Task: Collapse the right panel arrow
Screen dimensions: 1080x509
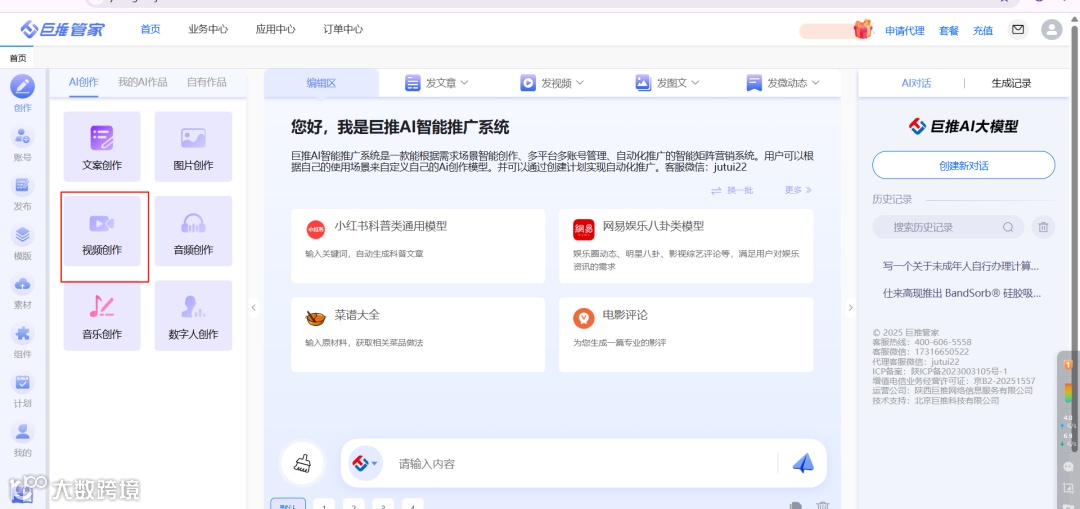Action: 850,307
